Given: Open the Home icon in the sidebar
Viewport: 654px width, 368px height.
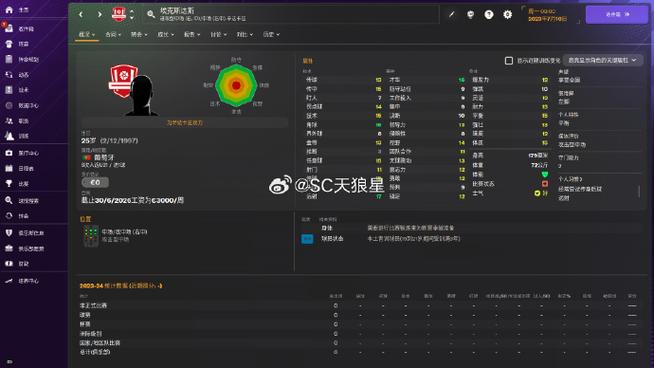Looking at the screenshot, I should tap(9, 10).
